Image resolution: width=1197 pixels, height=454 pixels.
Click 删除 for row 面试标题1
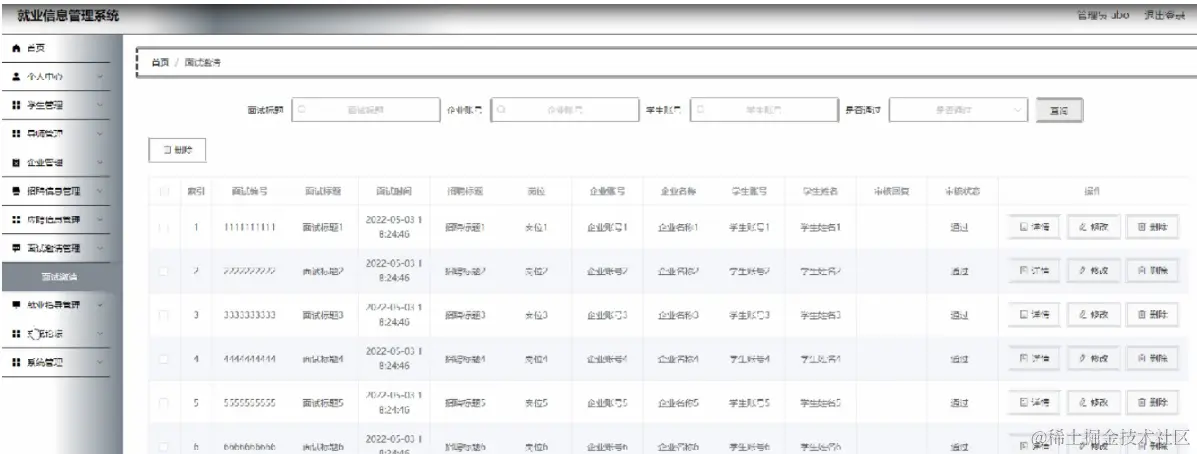coord(1152,227)
